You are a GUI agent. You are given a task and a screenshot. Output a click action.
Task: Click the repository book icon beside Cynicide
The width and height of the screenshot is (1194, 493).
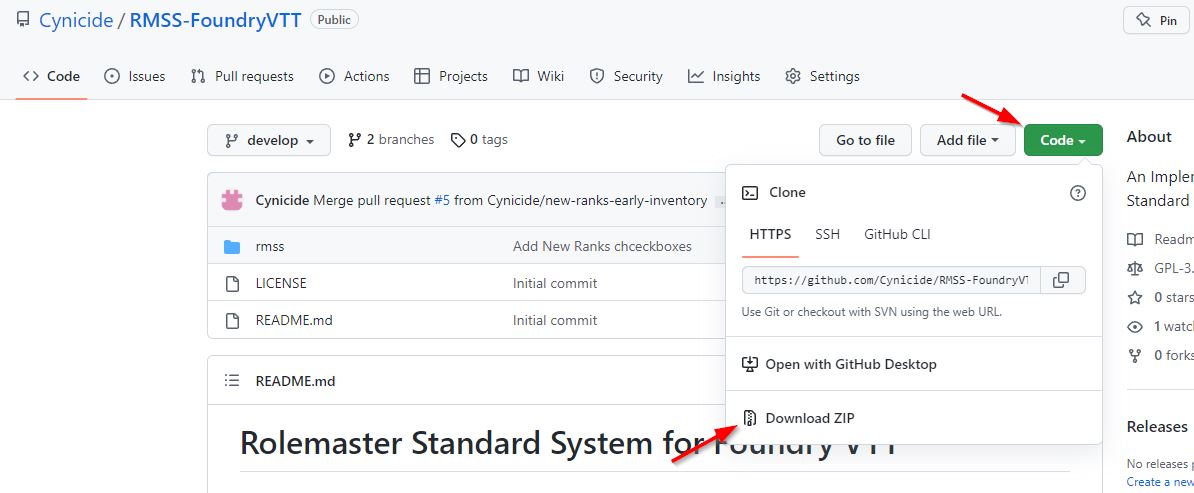(x=23, y=20)
